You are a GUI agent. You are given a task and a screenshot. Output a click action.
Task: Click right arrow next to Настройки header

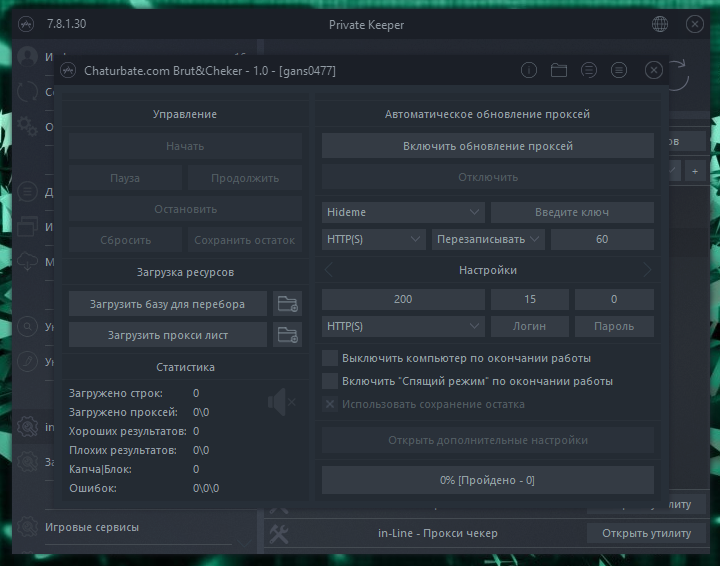pos(647,270)
